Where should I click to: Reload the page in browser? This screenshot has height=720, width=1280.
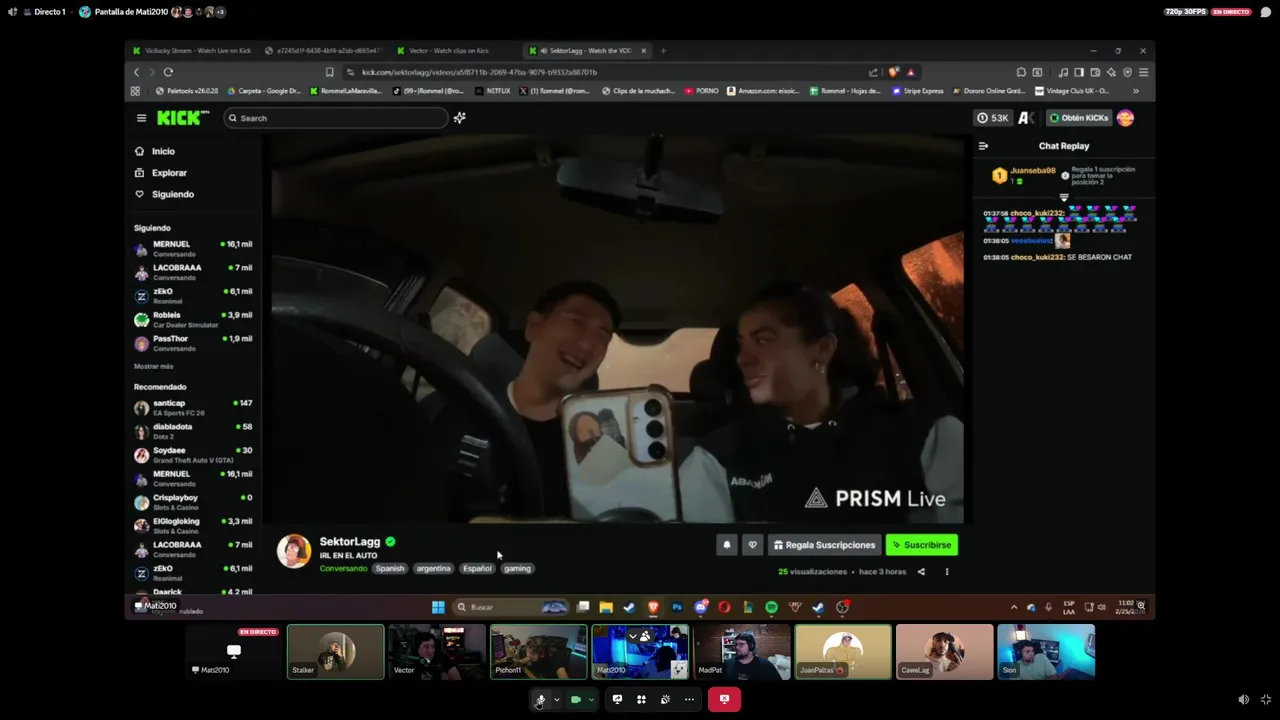coord(168,72)
